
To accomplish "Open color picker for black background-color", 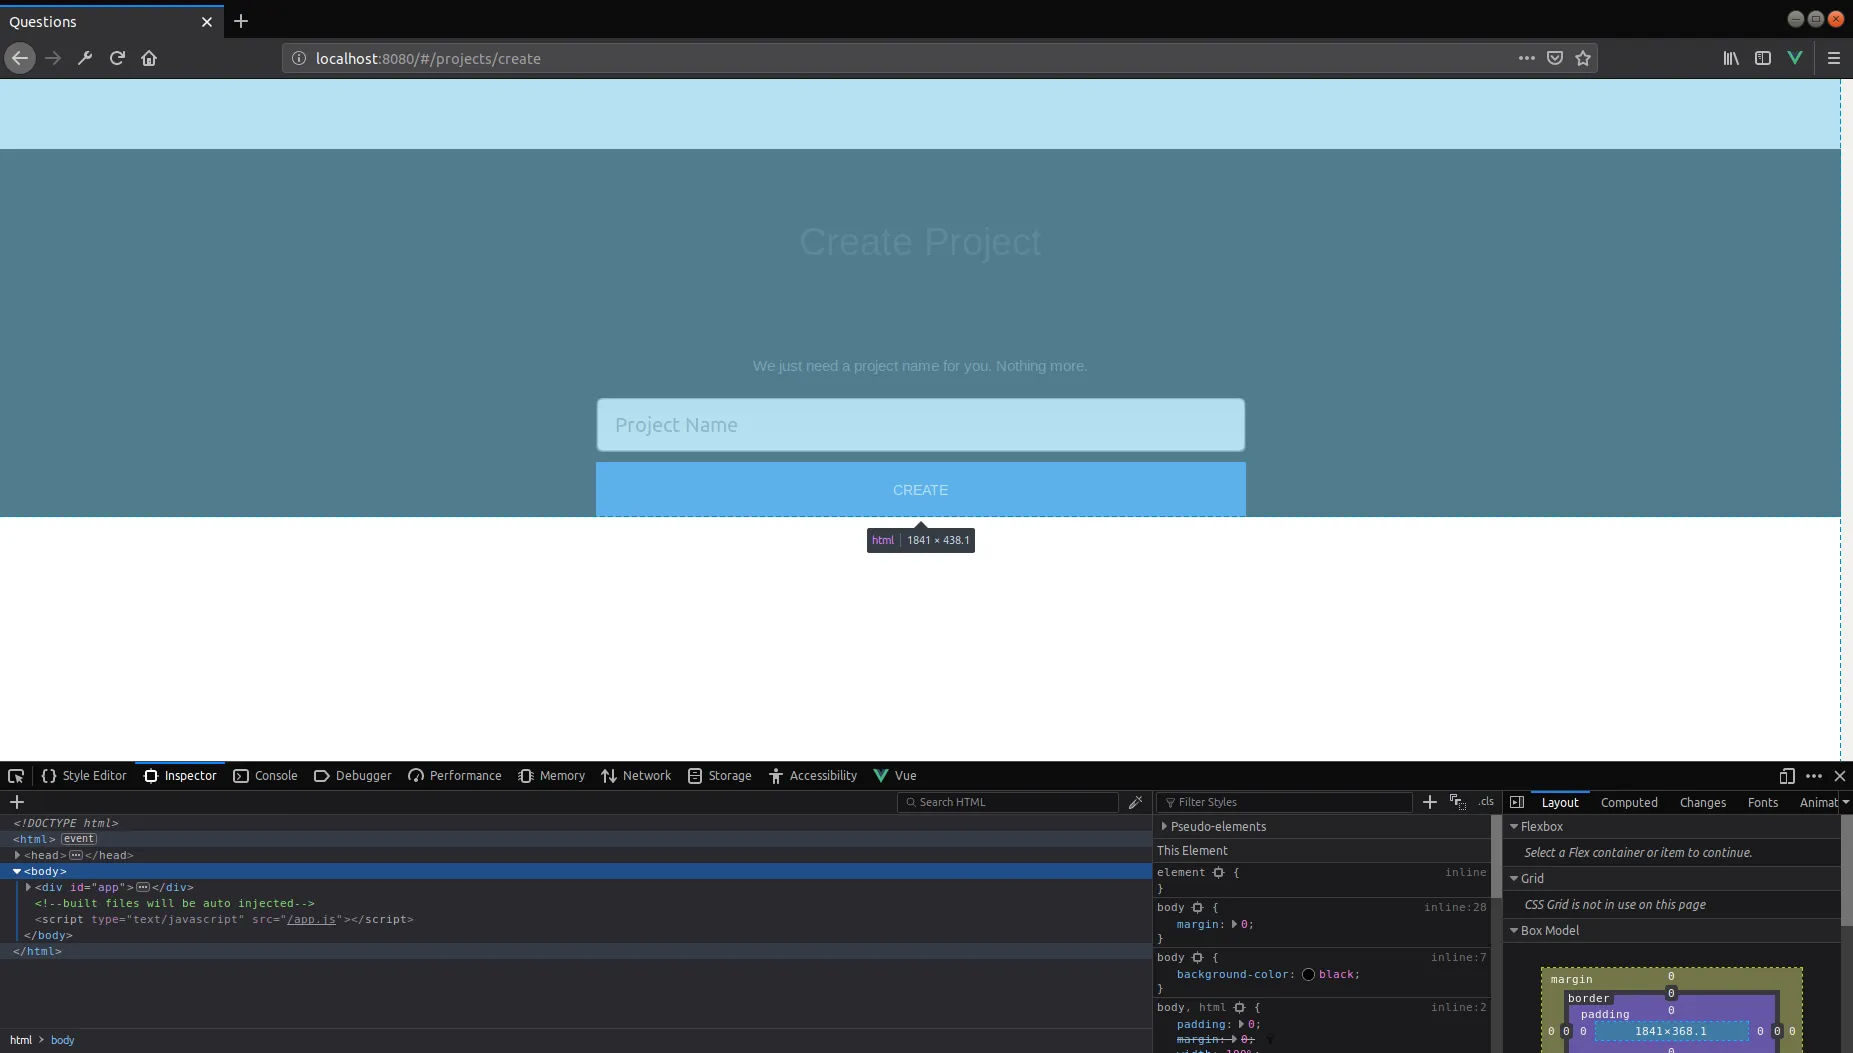I will [1308, 974].
